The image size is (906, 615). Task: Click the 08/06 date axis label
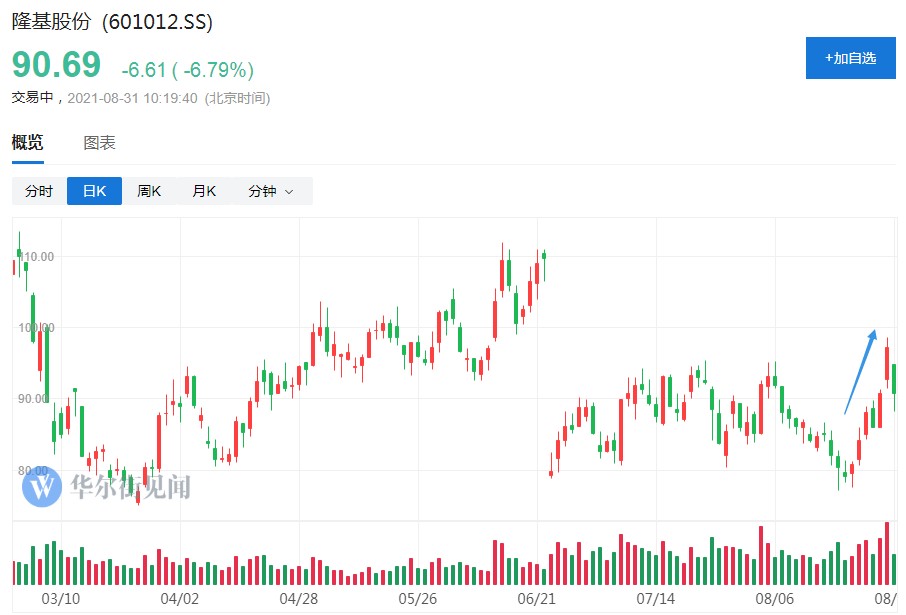[x=774, y=599]
